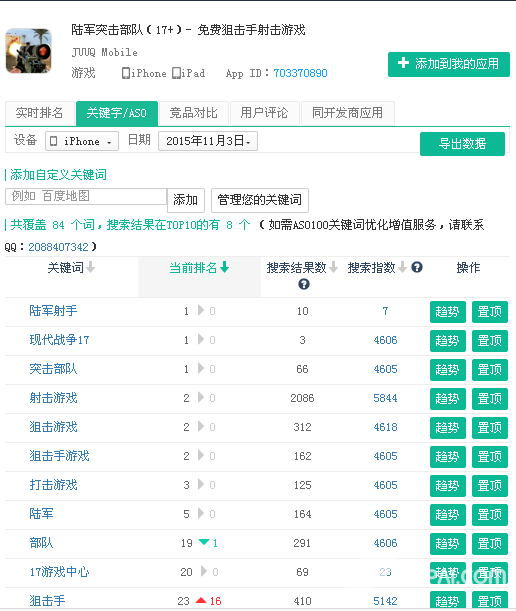Sort by 搜索结果数 arrow
This screenshot has width=516, height=611.
(333, 267)
